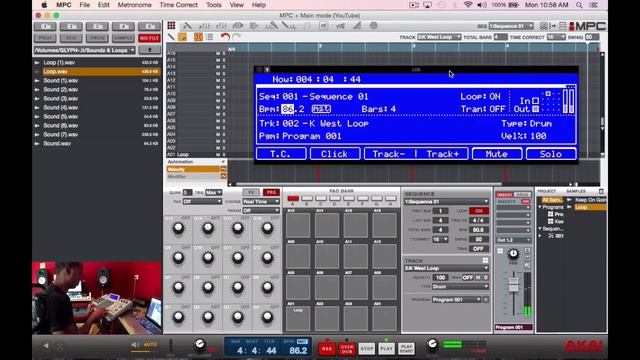The height and width of the screenshot is (360, 640).
Task: Open the Edit menu
Action: (104, 5)
